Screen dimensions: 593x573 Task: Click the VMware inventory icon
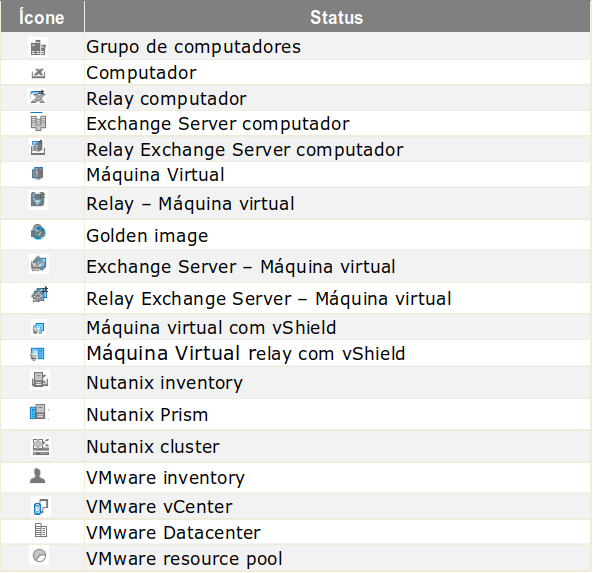37,476
